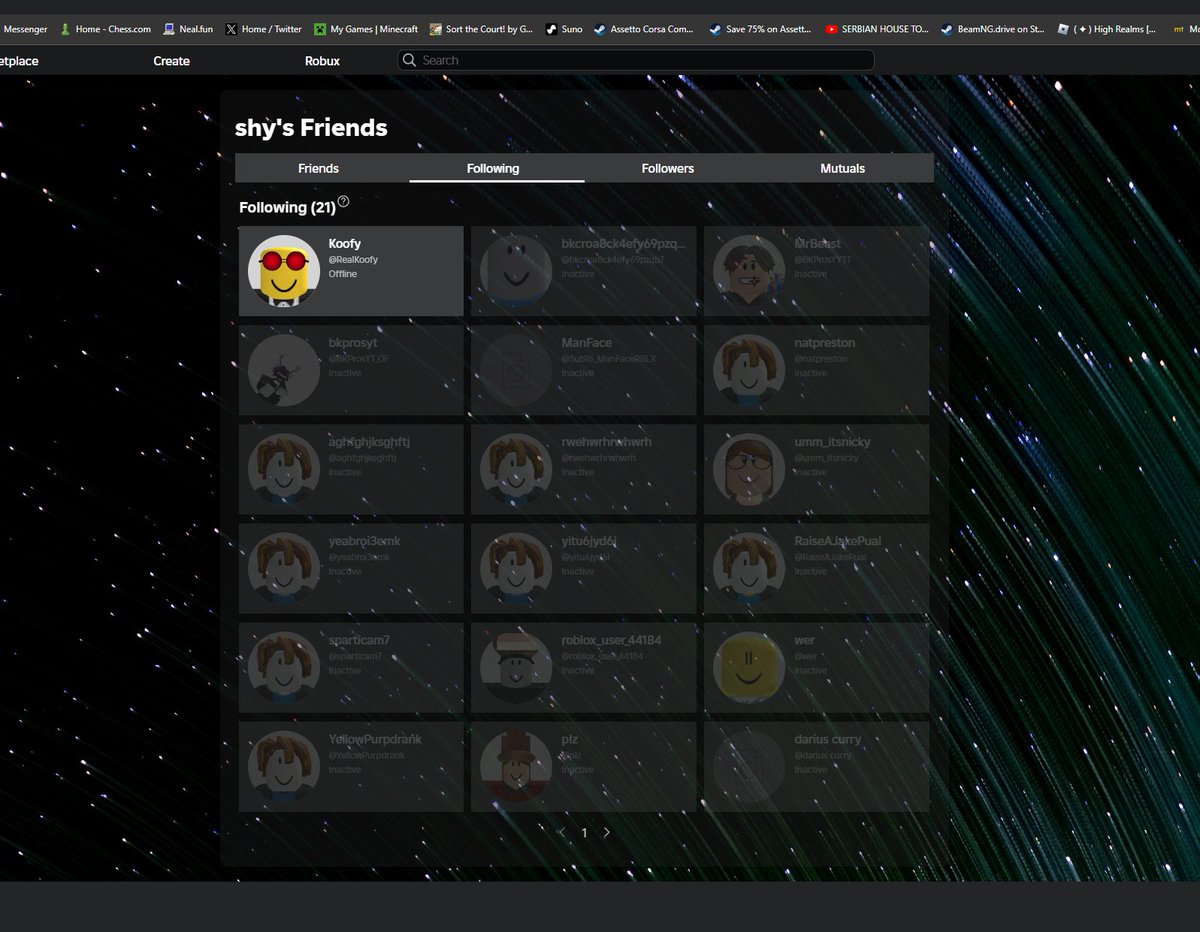
Task: Open the Neal.fun bookmark
Action: click(x=188, y=29)
